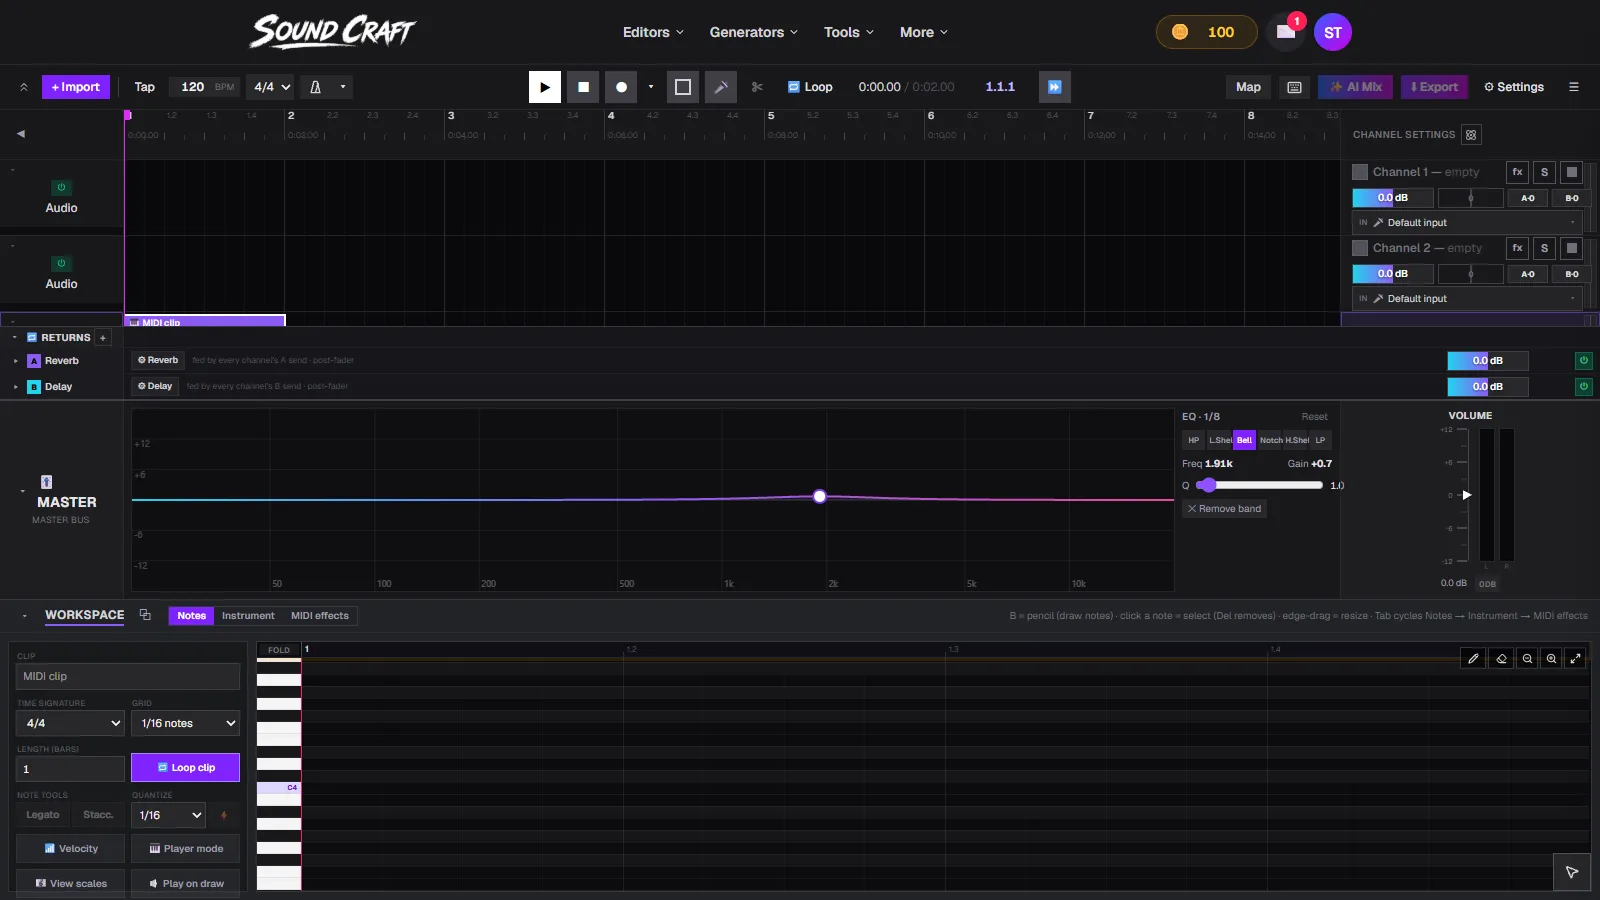The width and height of the screenshot is (1600, 900).
Task: Switch to the MIDI effects workspace tab
Action: (x=320, y=616)
